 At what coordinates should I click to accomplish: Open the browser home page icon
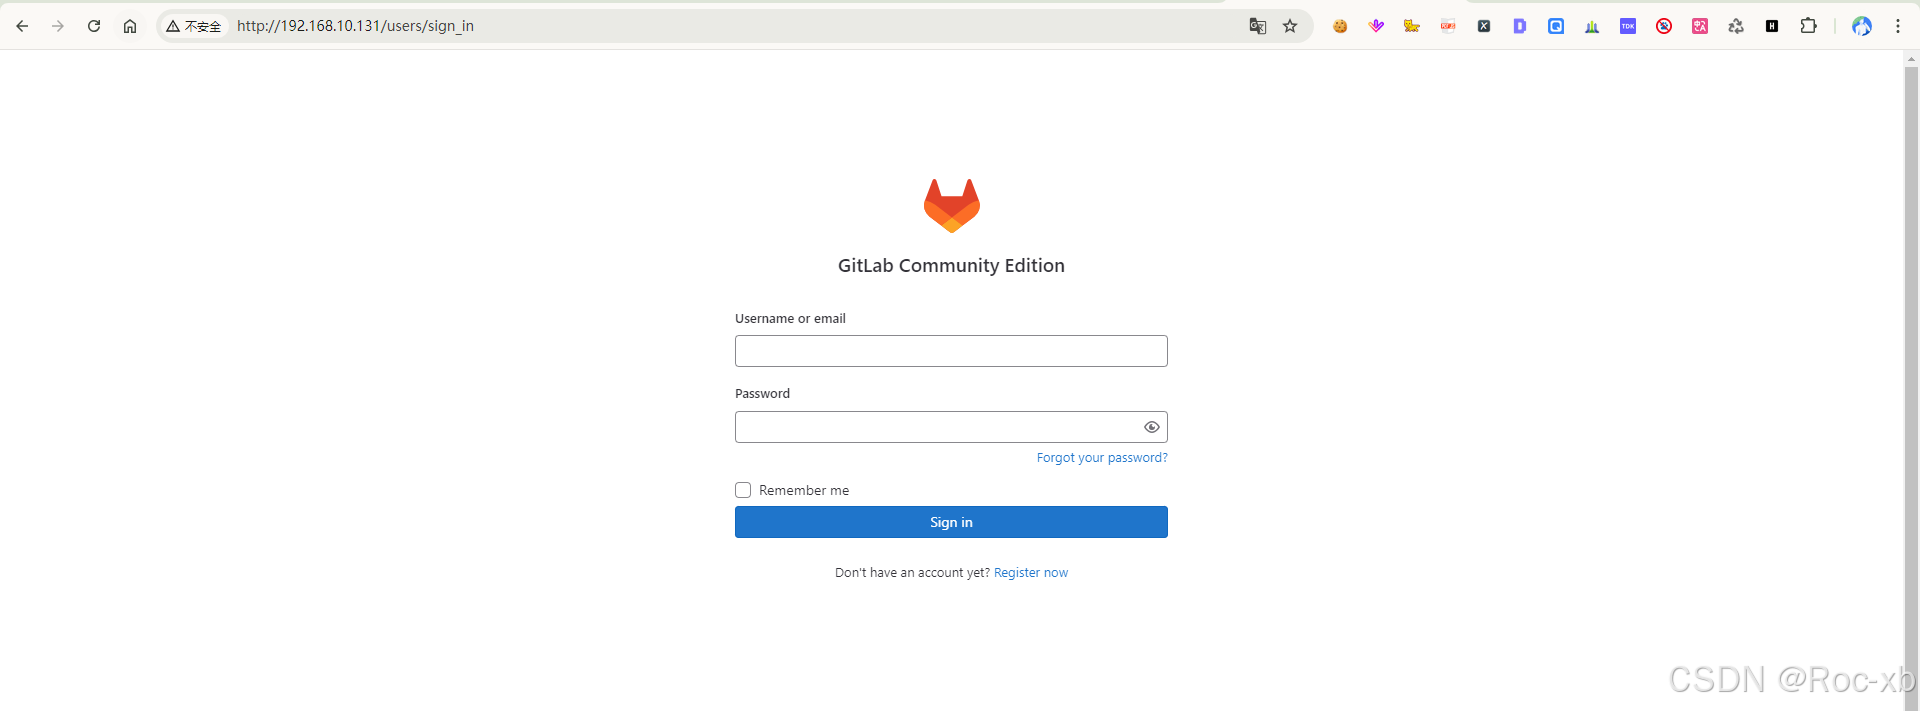[130, 26]
